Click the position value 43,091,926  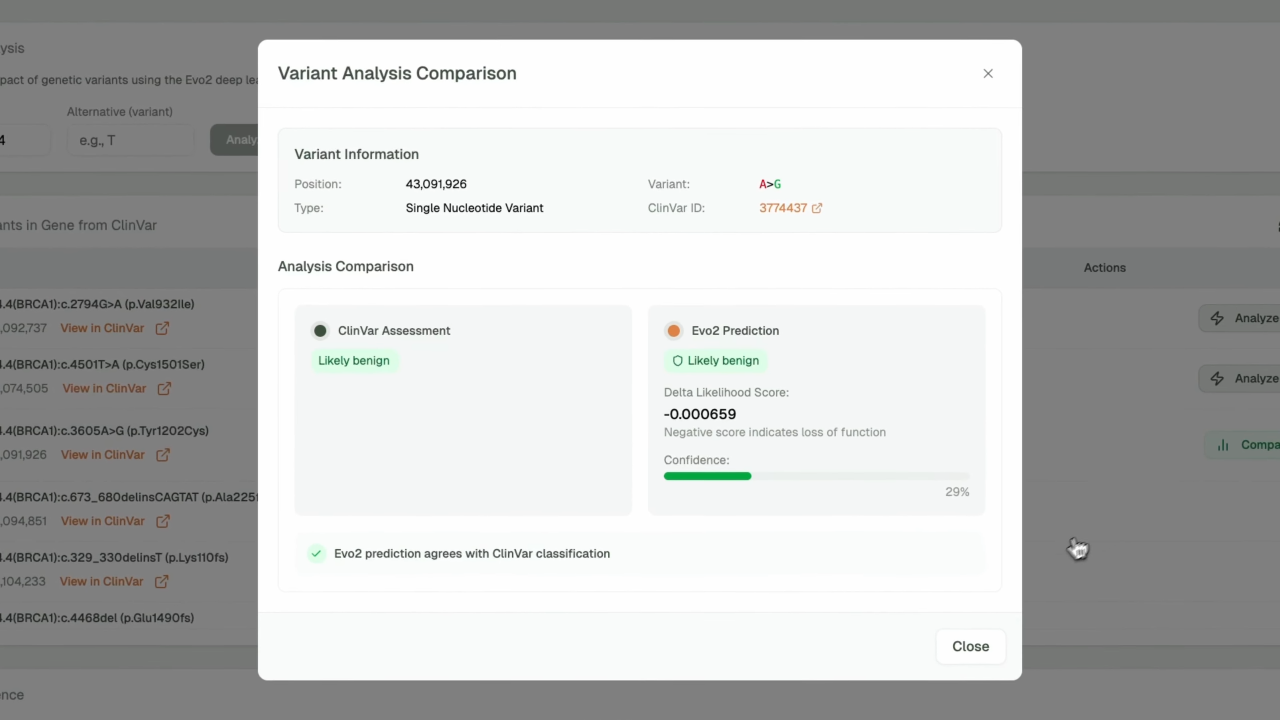pyautogui.click(x=436, y=184)
